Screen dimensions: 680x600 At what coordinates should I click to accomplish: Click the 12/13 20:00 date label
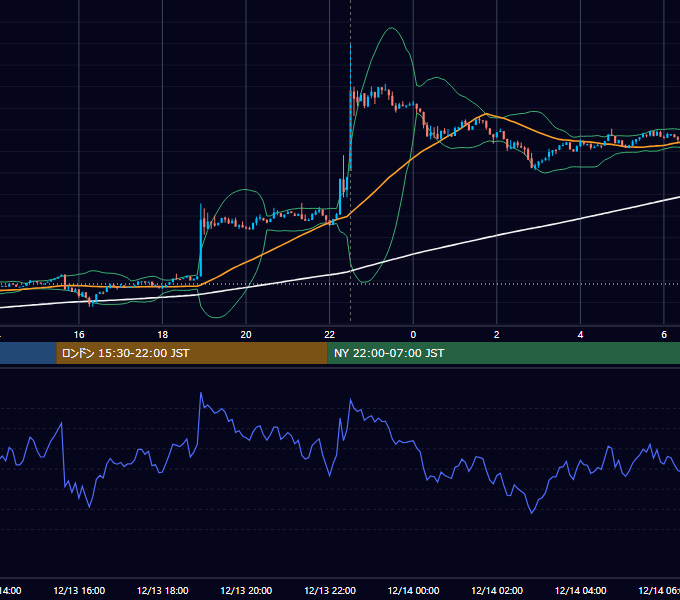click(x=246, y=590)
